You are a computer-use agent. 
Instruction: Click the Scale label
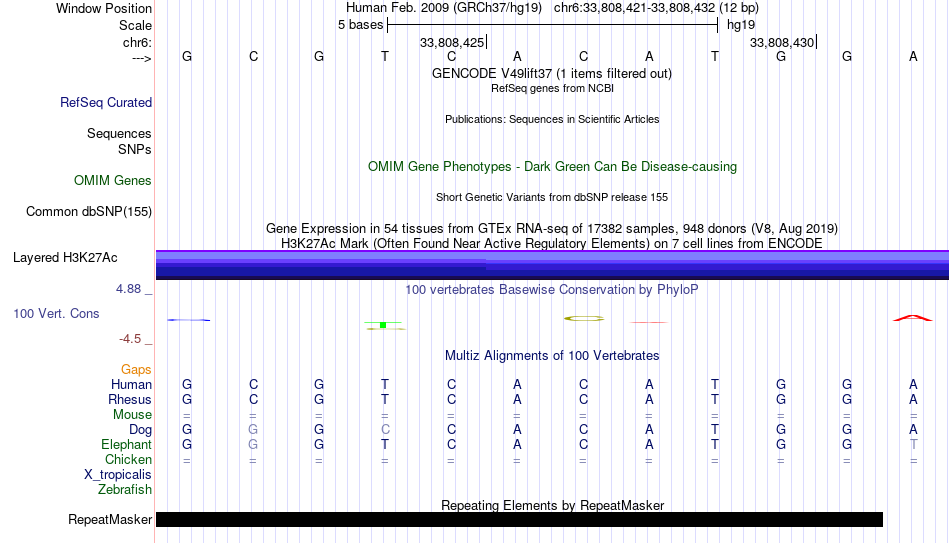pos(135,25)
